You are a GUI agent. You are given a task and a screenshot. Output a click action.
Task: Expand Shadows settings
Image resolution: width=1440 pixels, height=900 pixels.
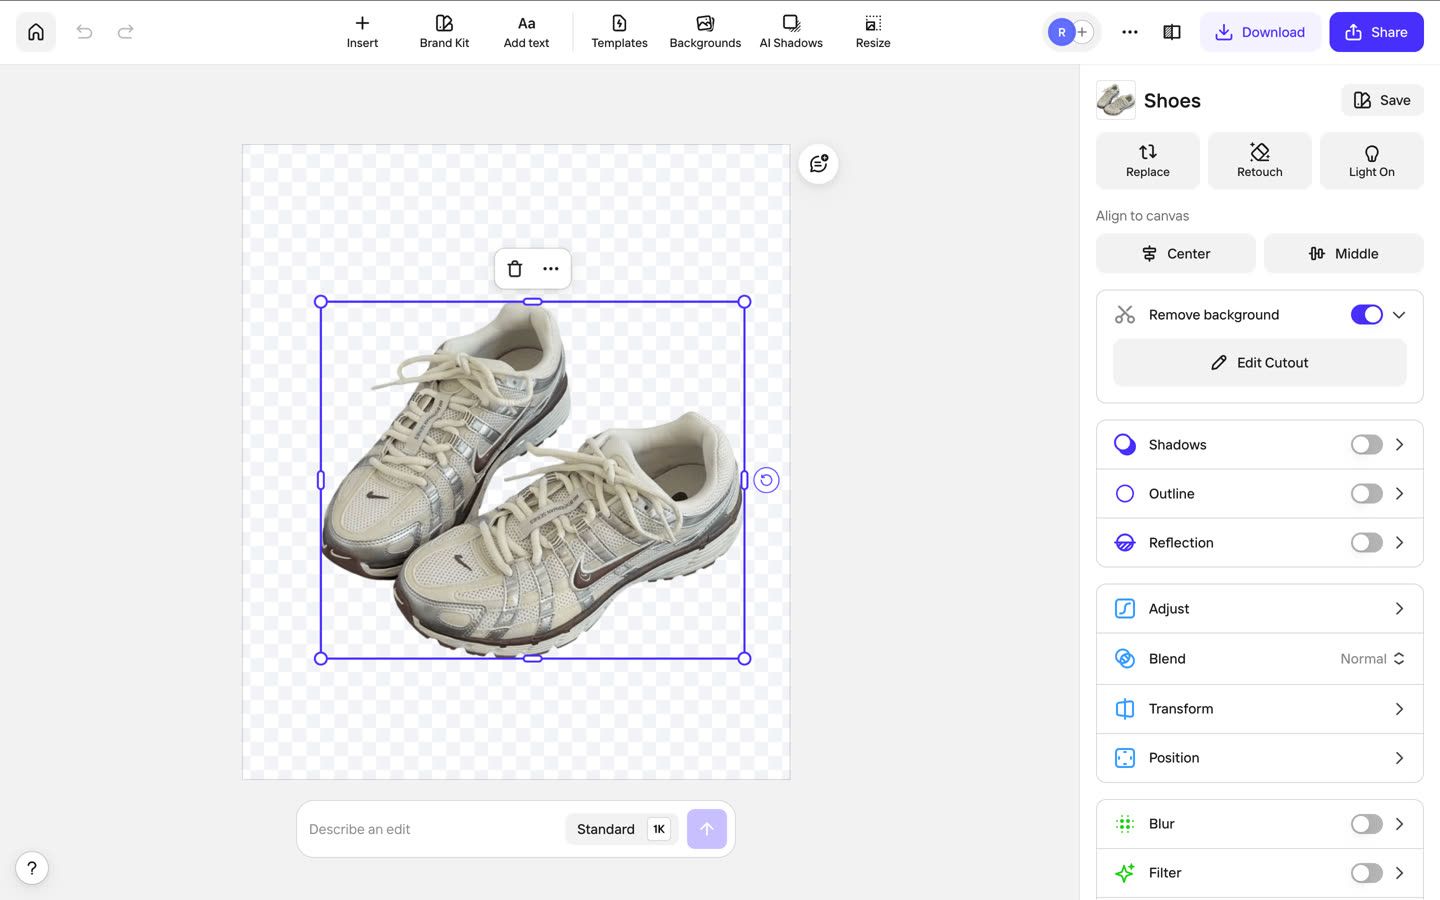(1399, 445)
